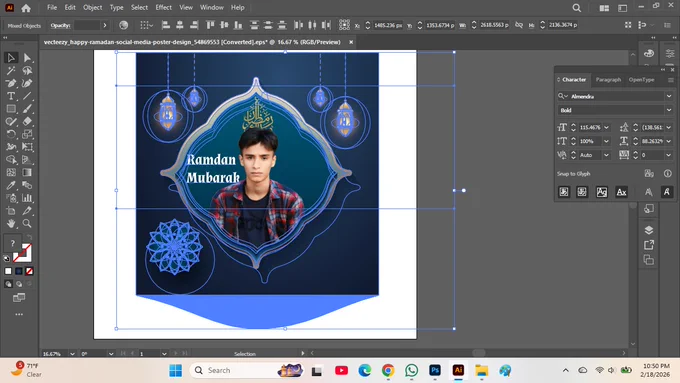Click the Opacity label link
The width and height of the screenshot is (680, 383).
pyautogui.click(x=60, y=25)
